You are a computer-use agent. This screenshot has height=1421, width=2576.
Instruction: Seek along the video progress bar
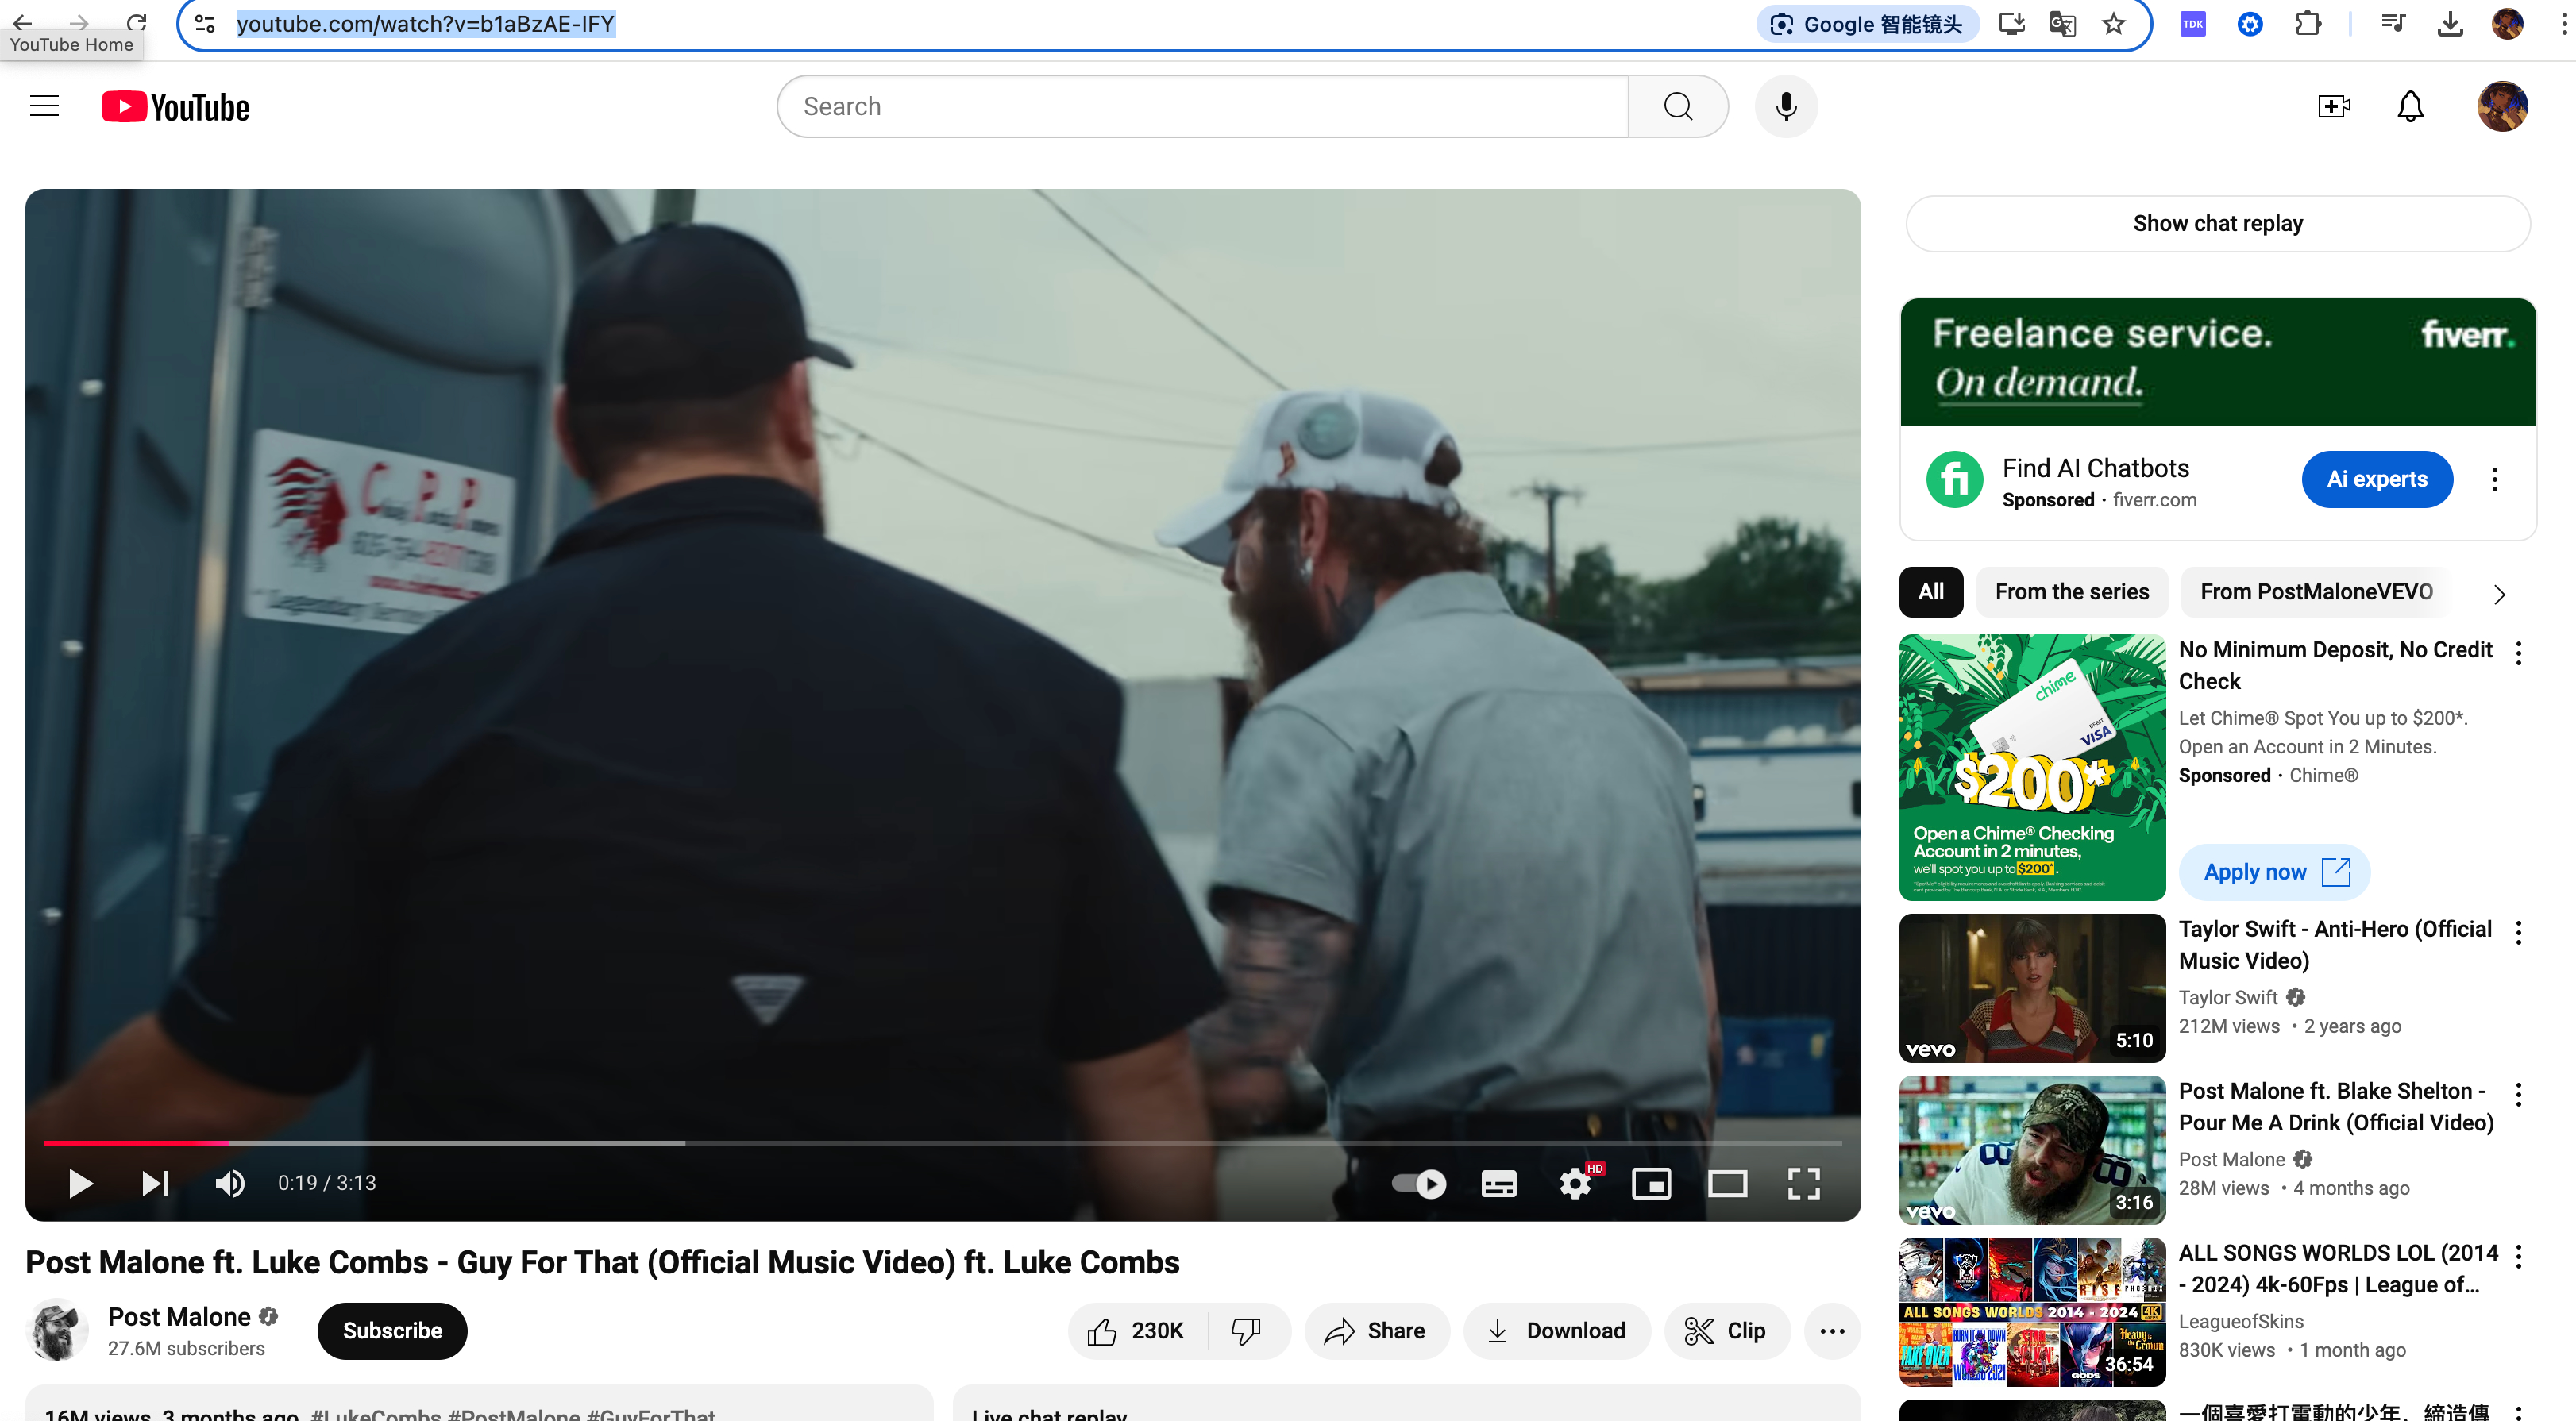point(942,1142)
